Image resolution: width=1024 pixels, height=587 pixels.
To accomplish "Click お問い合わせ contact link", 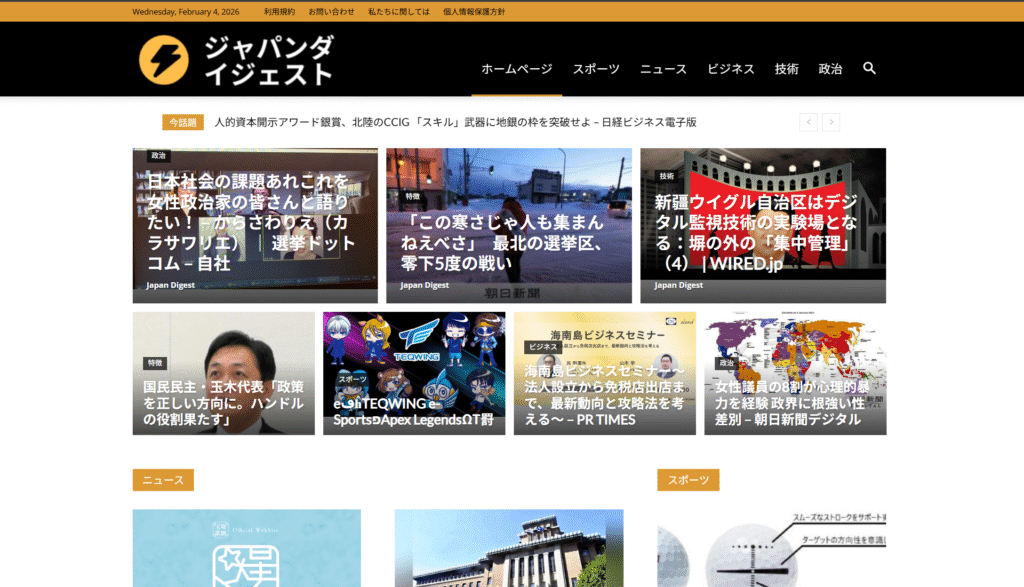I will (331, 12).
